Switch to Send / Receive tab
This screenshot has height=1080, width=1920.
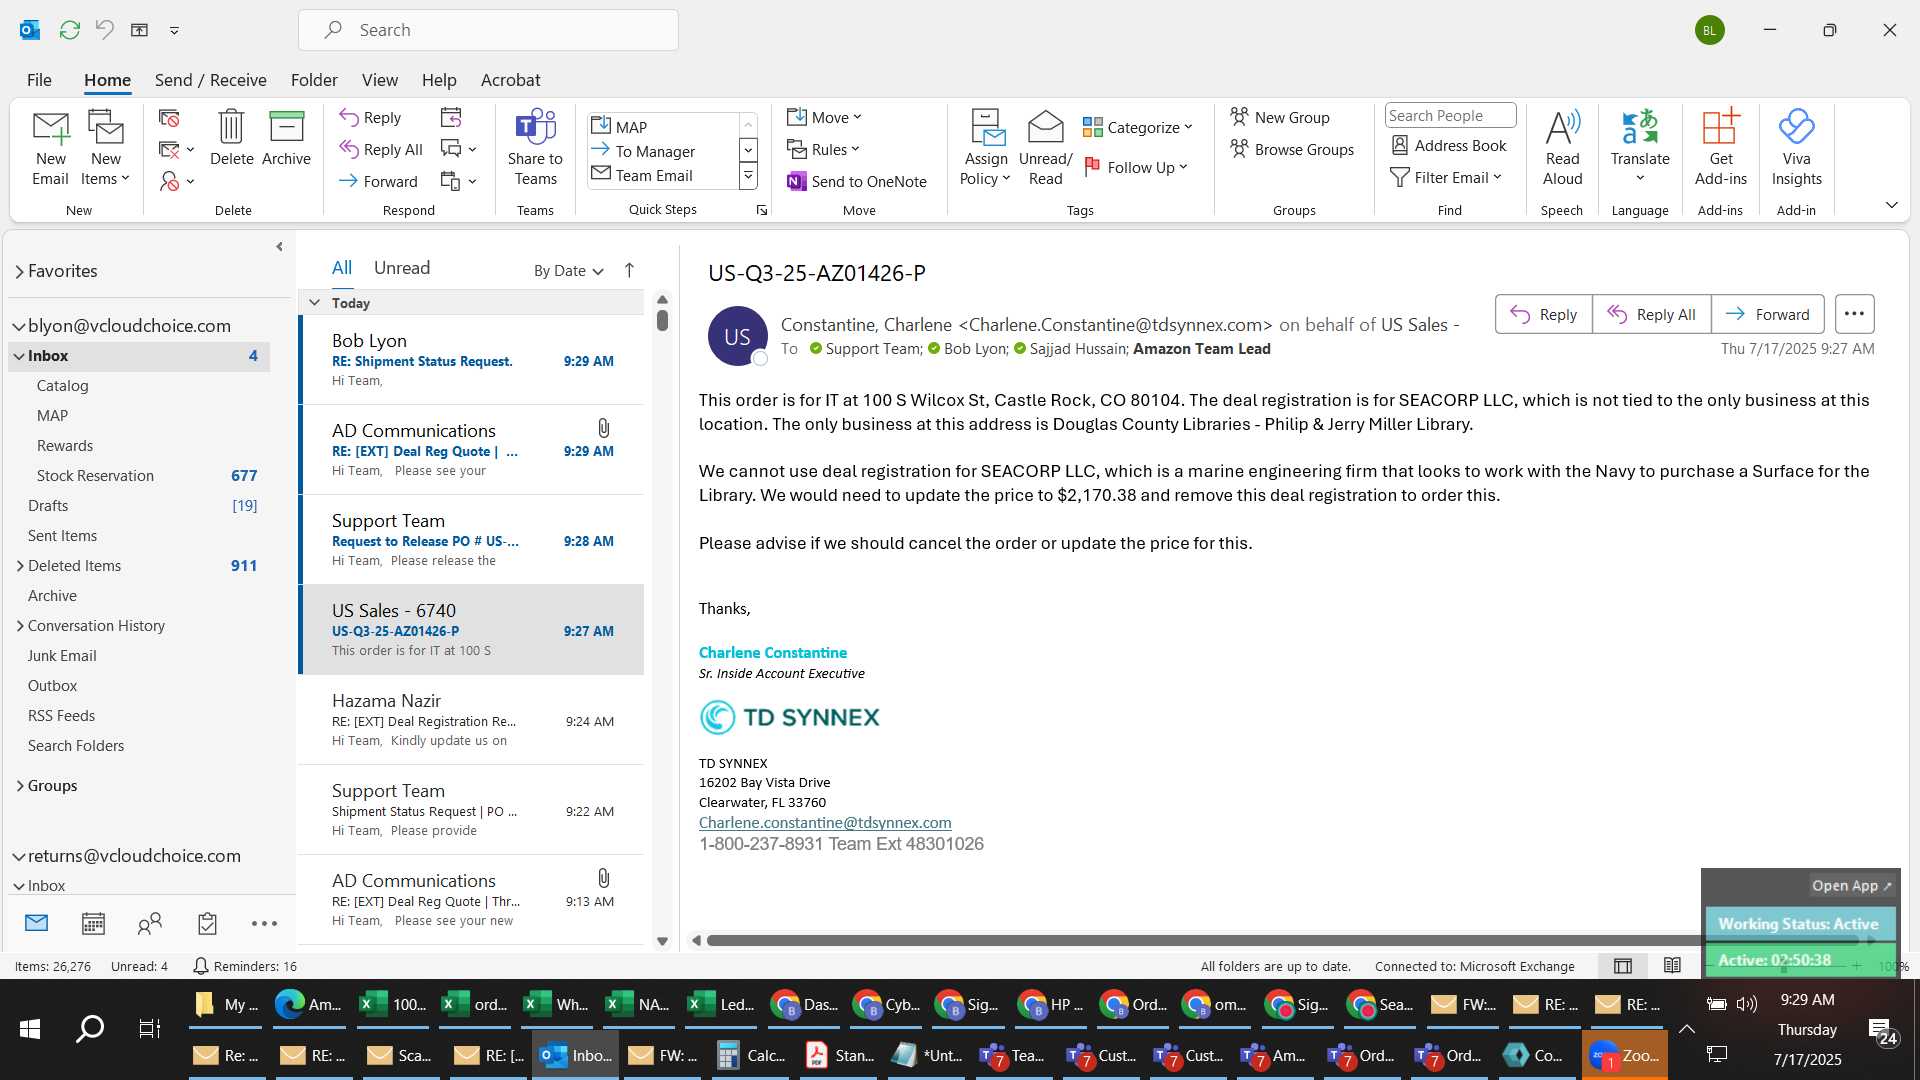tap(210, 80)
